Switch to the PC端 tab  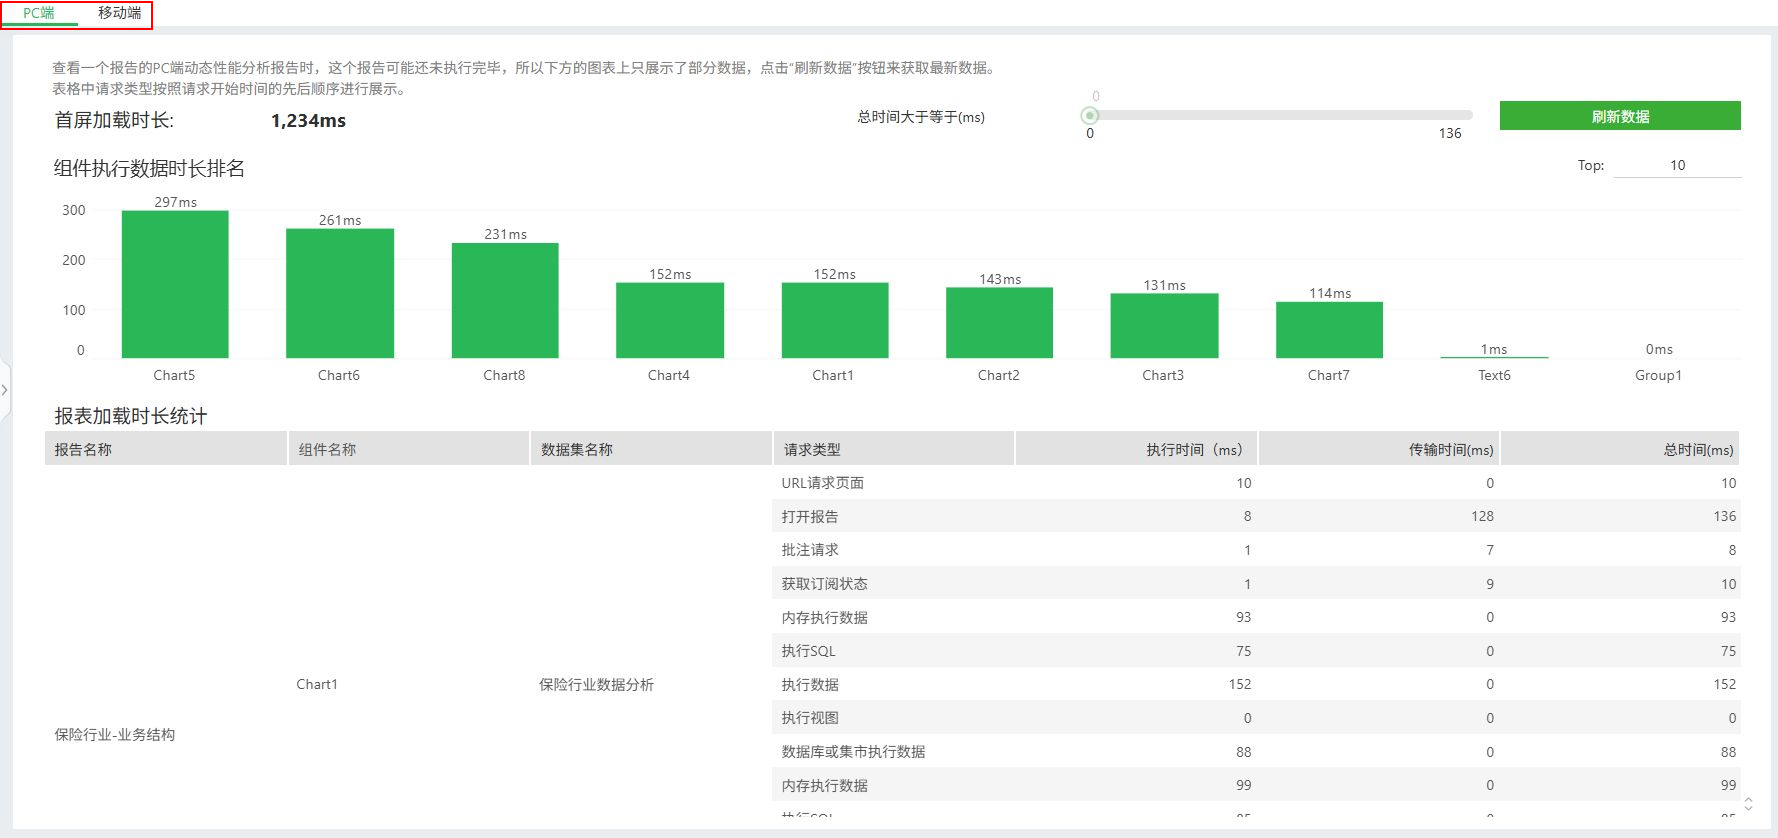[39, 13]
